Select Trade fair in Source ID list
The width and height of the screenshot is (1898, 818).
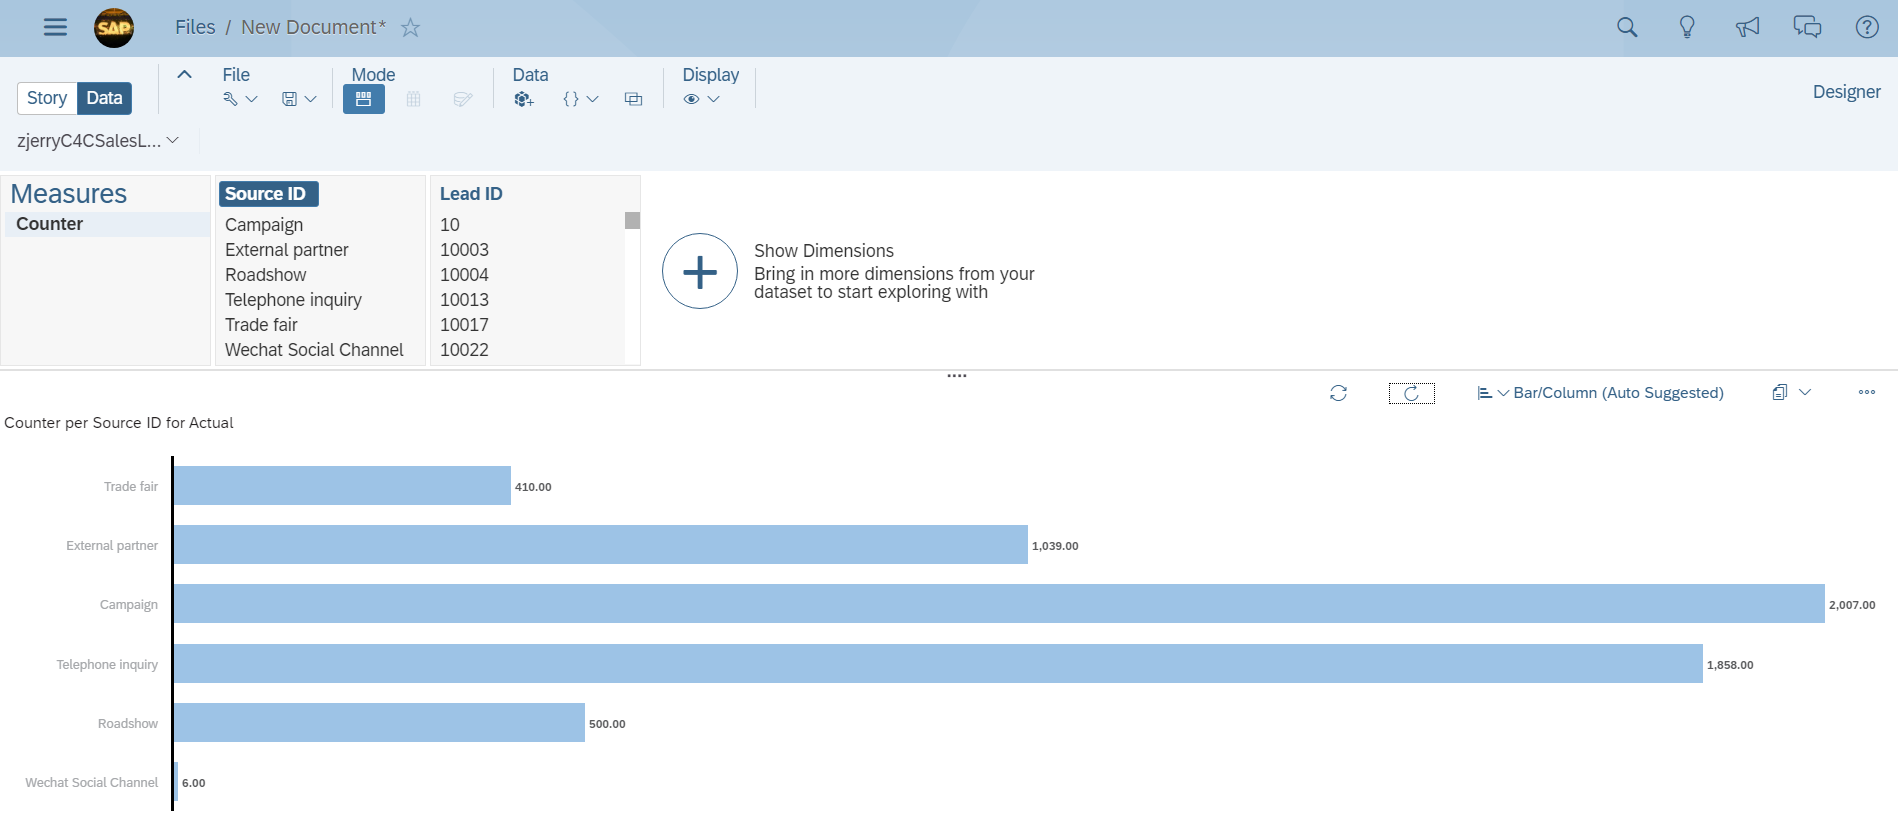pyautogui.click(x=261, y=325)
